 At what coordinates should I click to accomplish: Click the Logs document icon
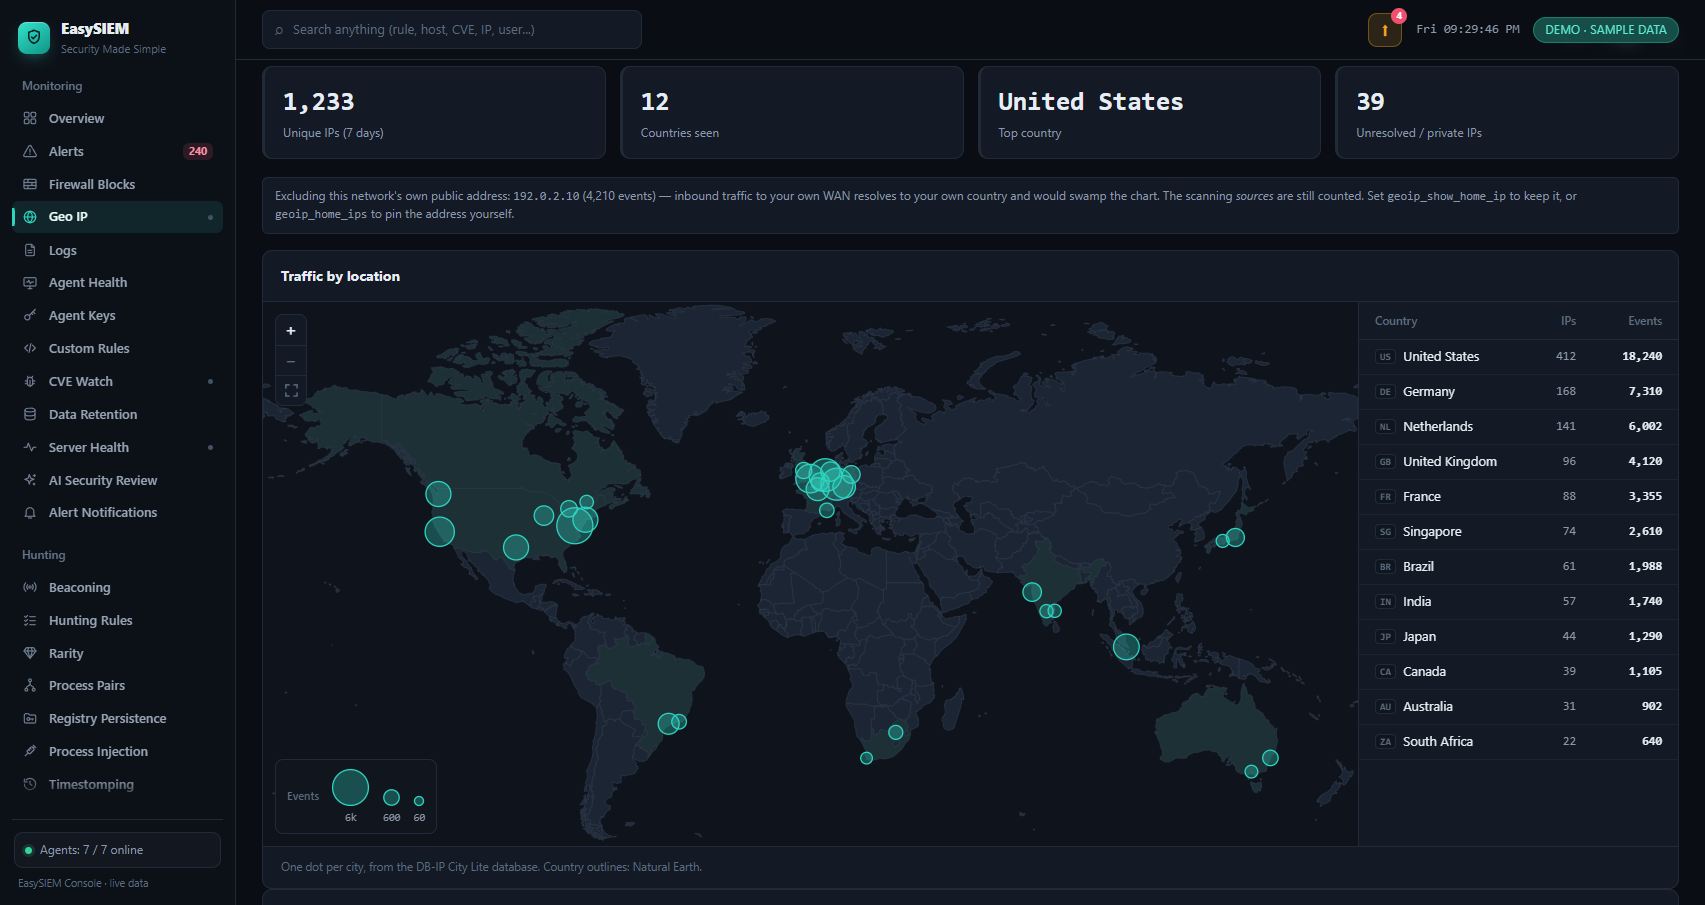30,250
